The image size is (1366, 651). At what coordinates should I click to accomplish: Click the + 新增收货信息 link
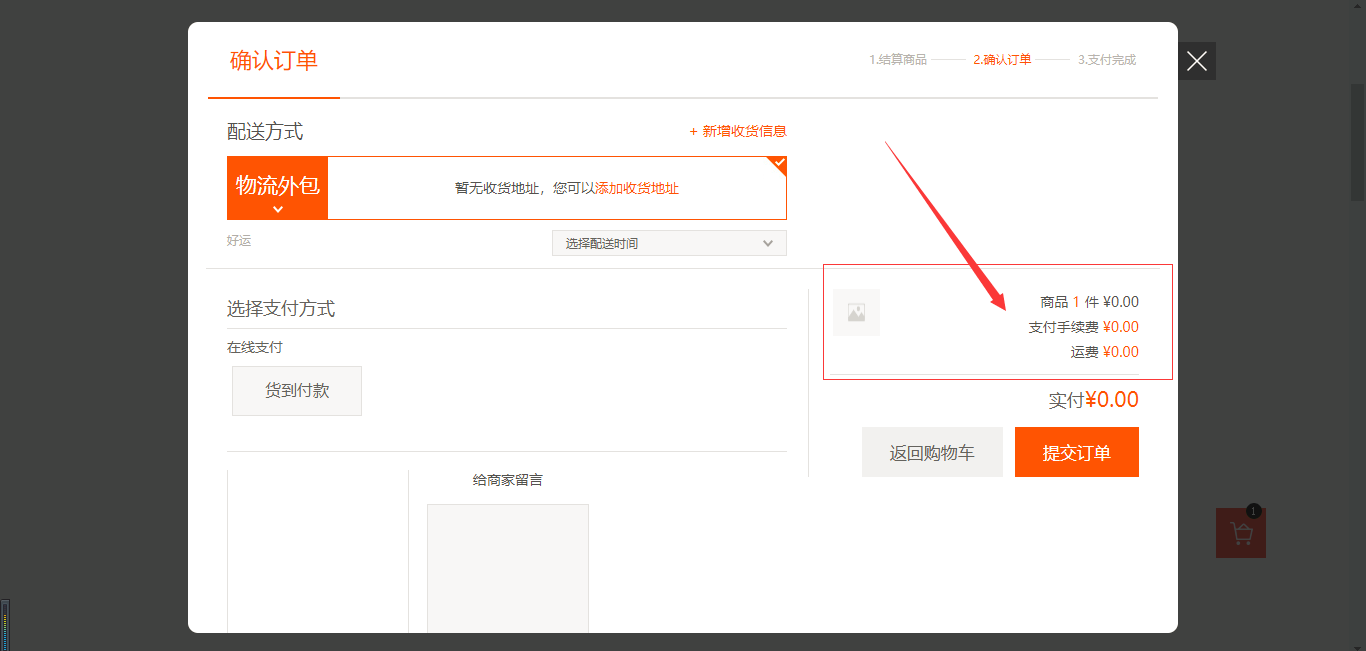coord(738,131)
